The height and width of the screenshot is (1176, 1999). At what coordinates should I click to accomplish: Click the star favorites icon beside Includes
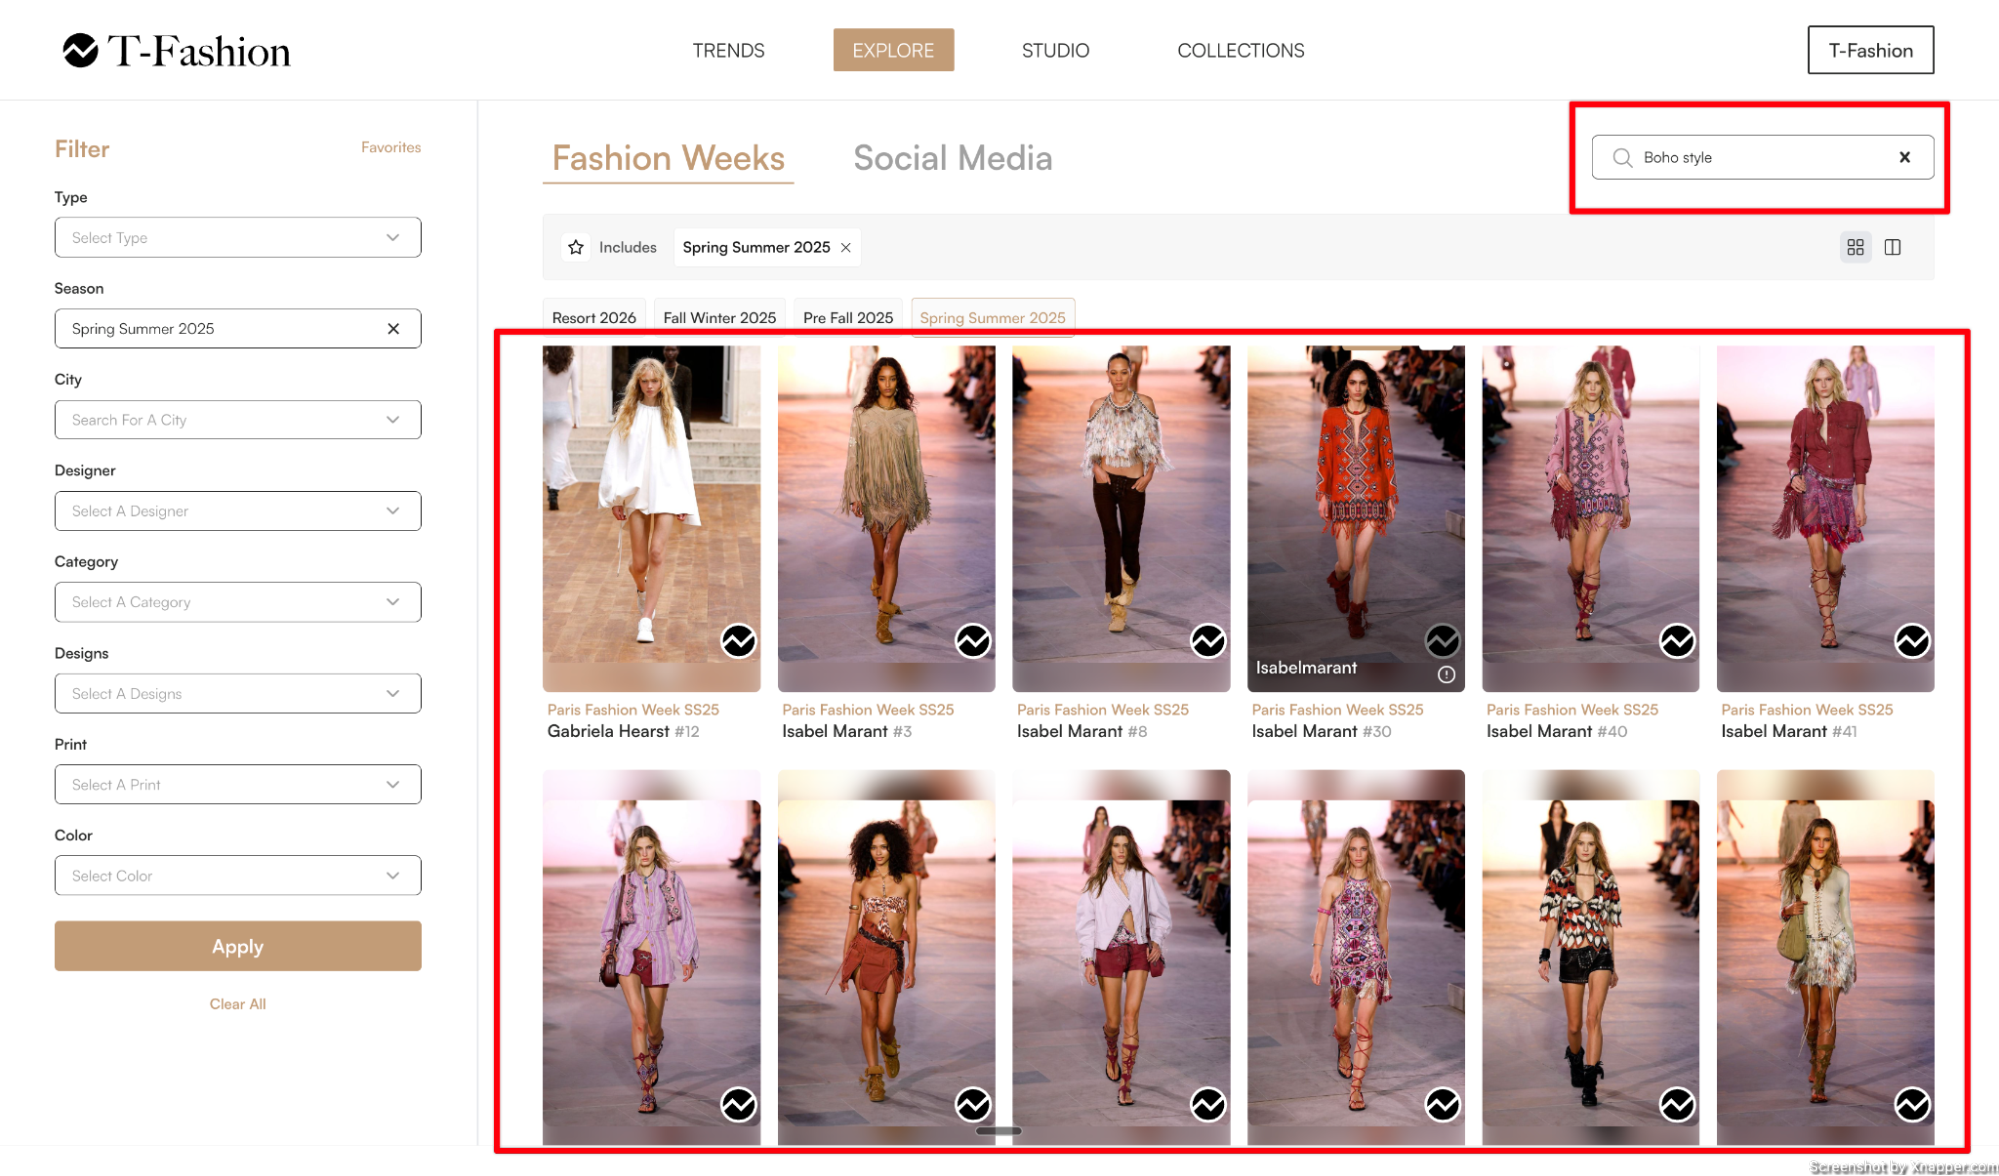pos(576,247)
